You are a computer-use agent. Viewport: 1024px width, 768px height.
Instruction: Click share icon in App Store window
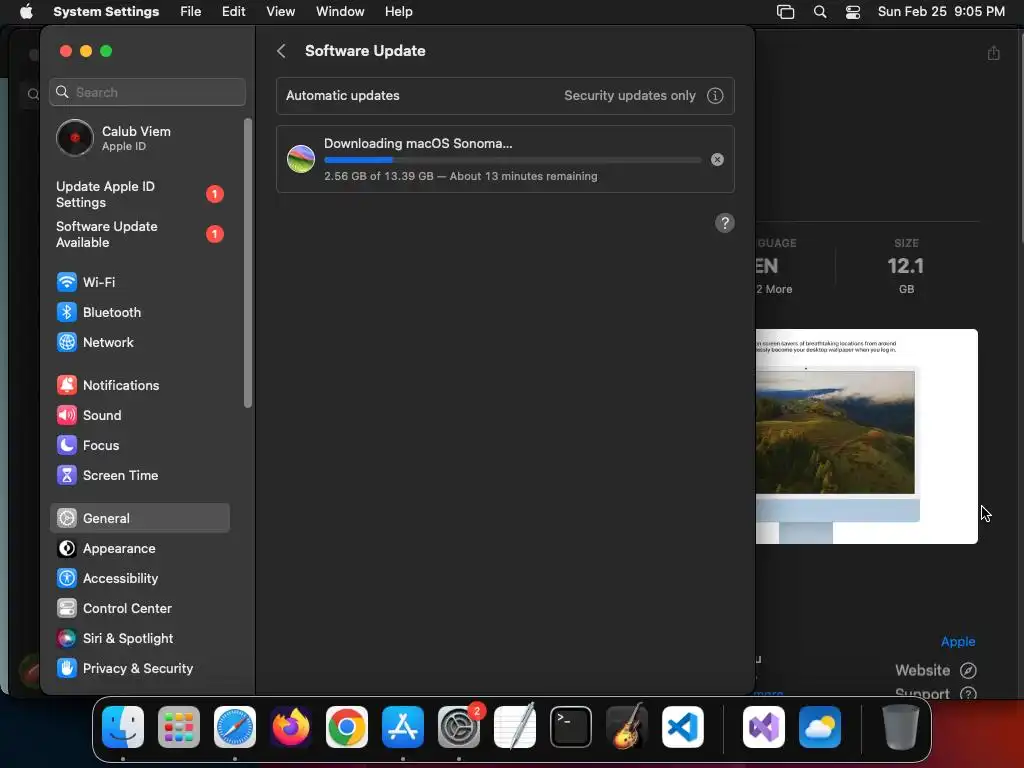(x=993, y=53)
